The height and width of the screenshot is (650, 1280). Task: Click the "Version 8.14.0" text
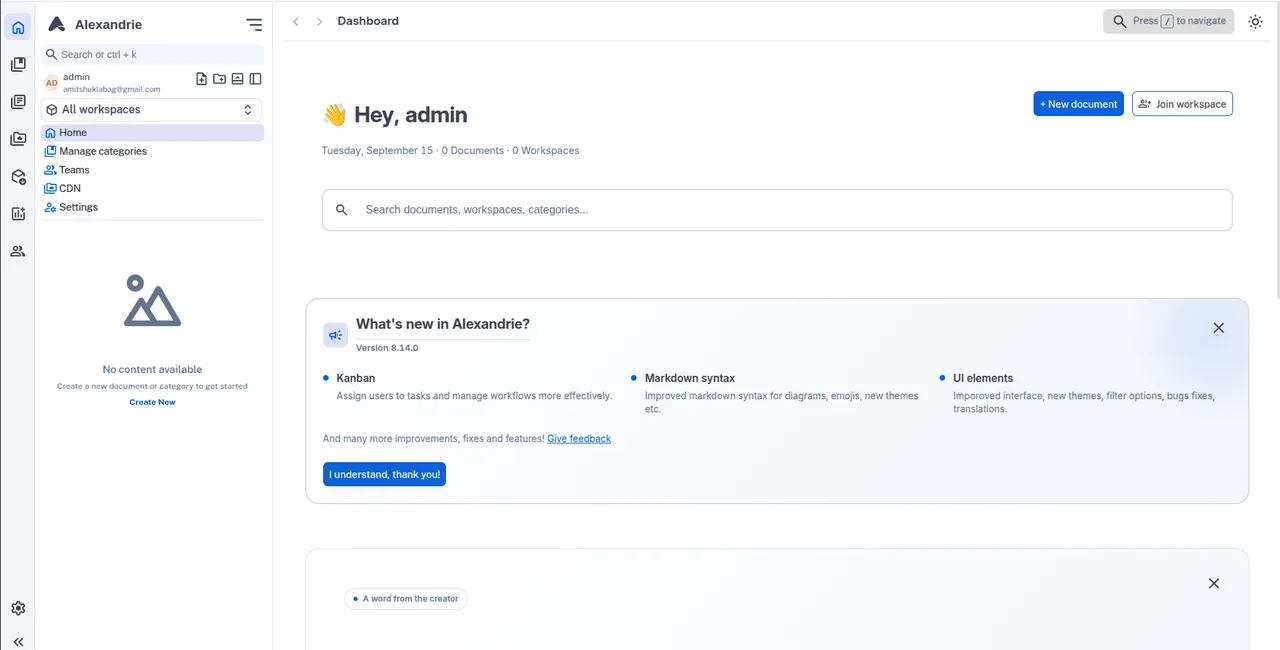(x=387, y=348)
